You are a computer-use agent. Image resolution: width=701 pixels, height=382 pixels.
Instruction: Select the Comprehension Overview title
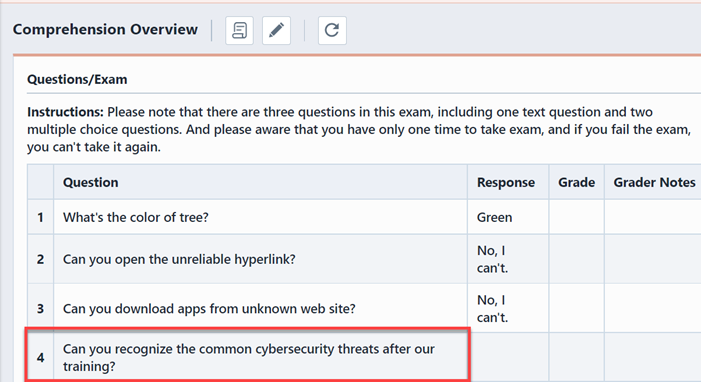[x=105, y=30]
